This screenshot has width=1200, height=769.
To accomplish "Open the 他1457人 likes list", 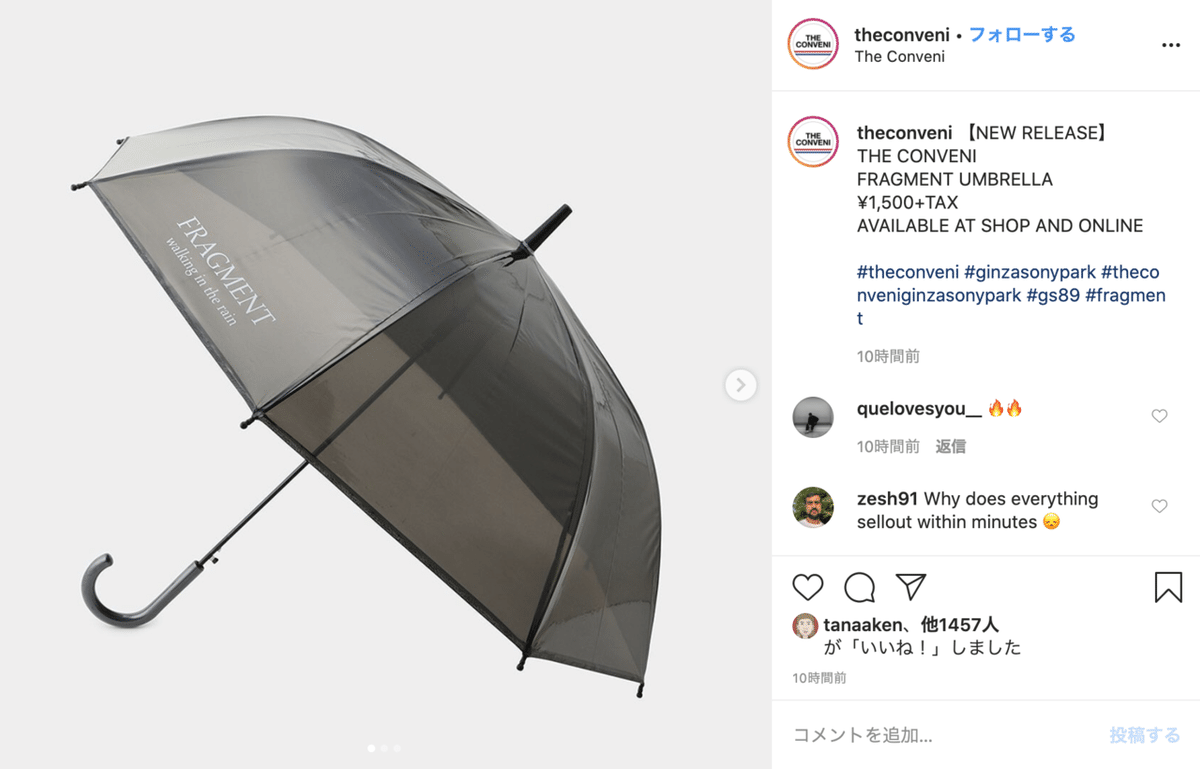I will pyautogui.click(x=959, y=625).
